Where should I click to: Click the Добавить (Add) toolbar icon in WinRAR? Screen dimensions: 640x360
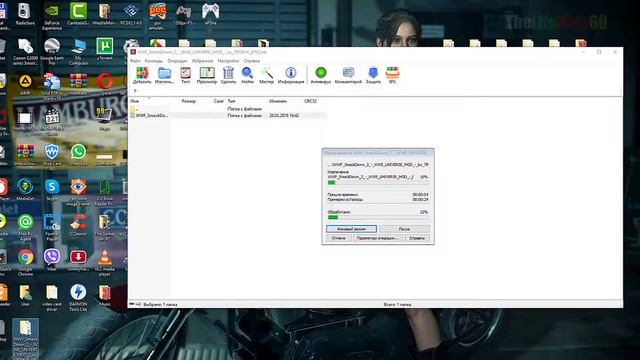click(142, 76)
